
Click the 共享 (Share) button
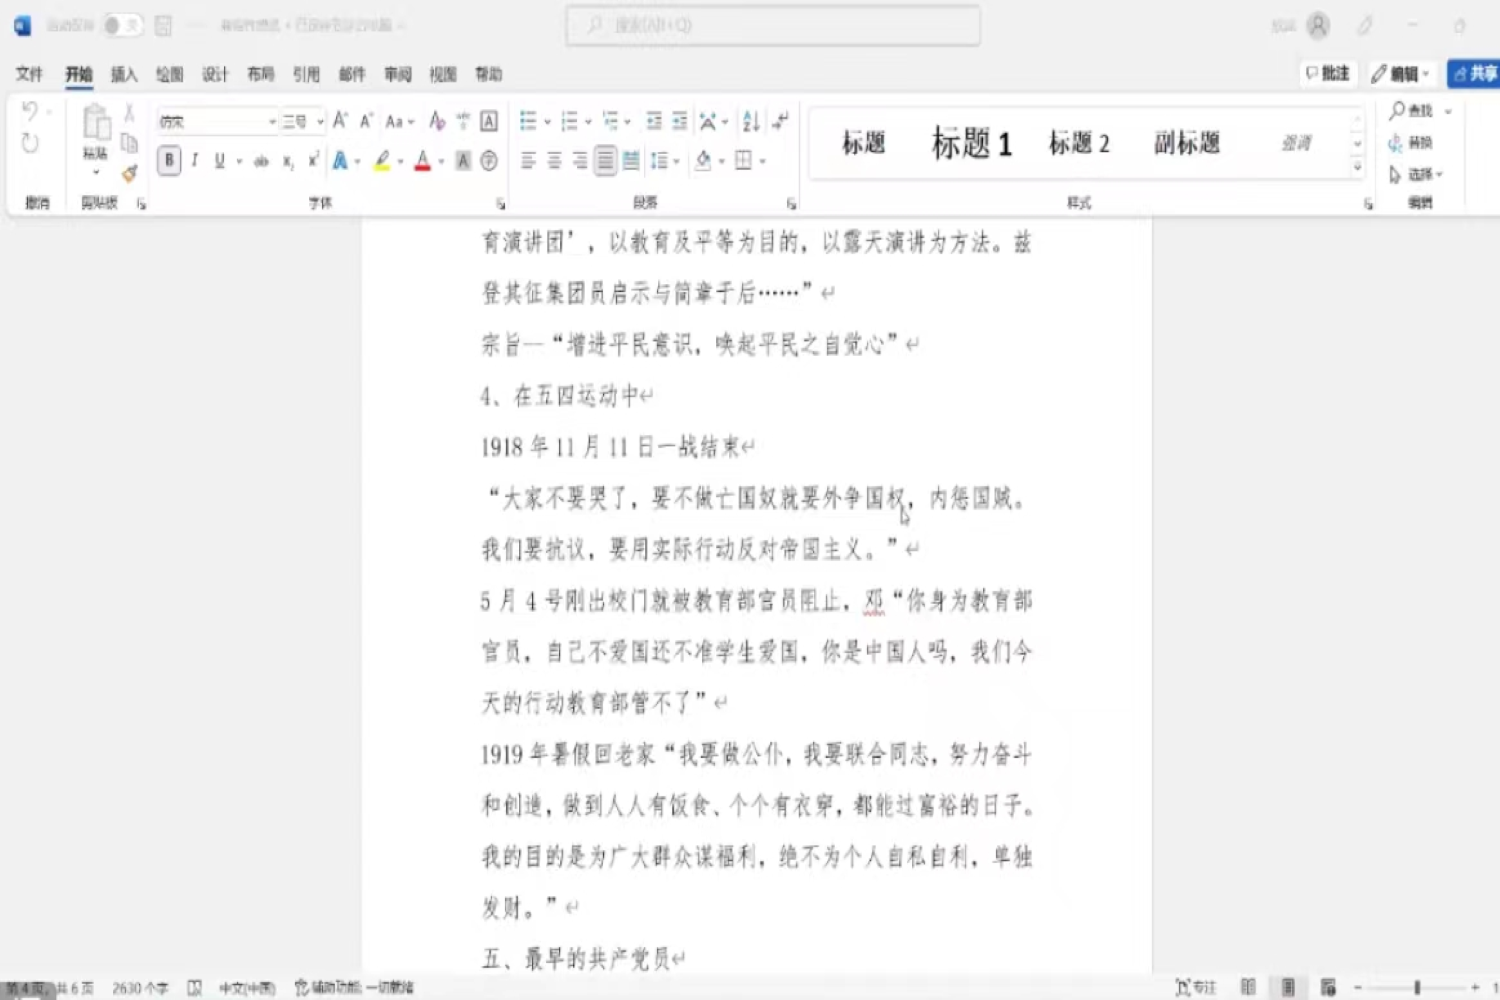[1475, 74]
